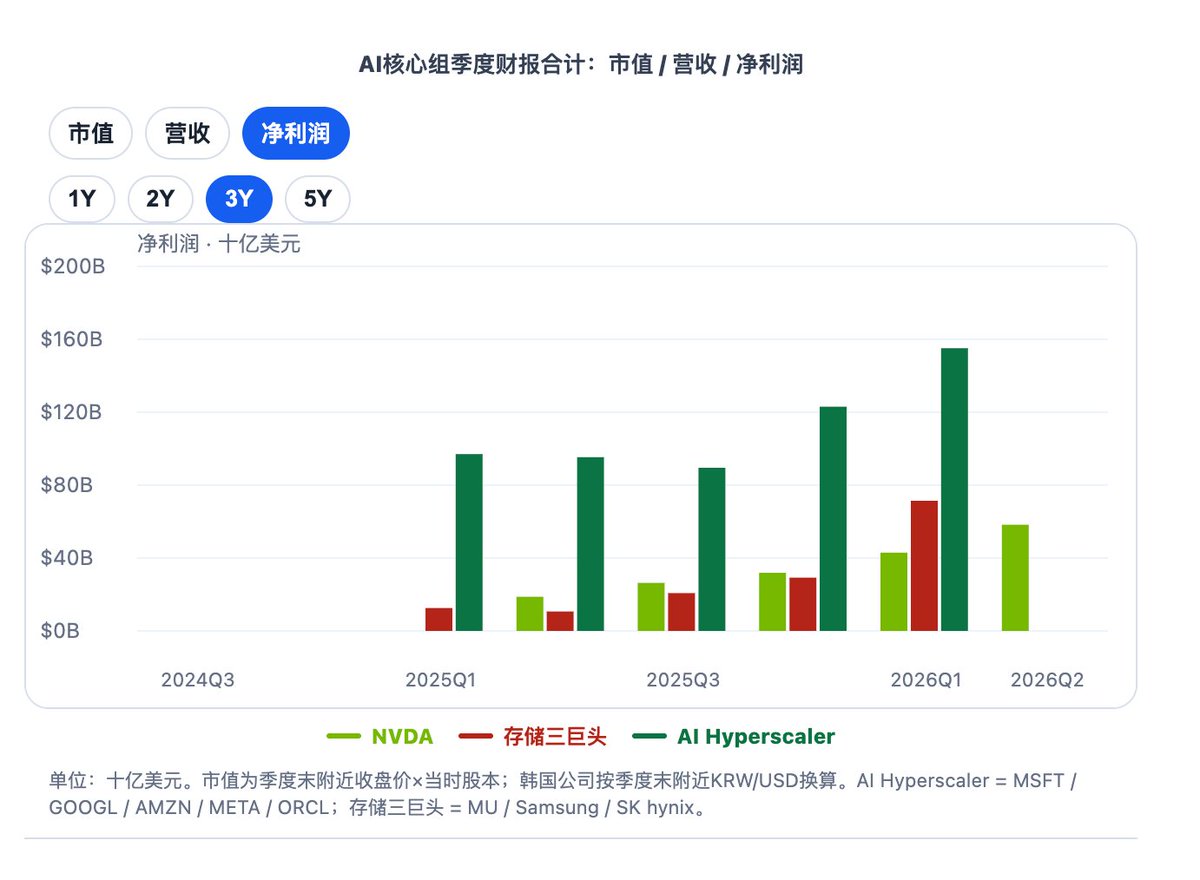Click the $200B y-axis label

72,267
